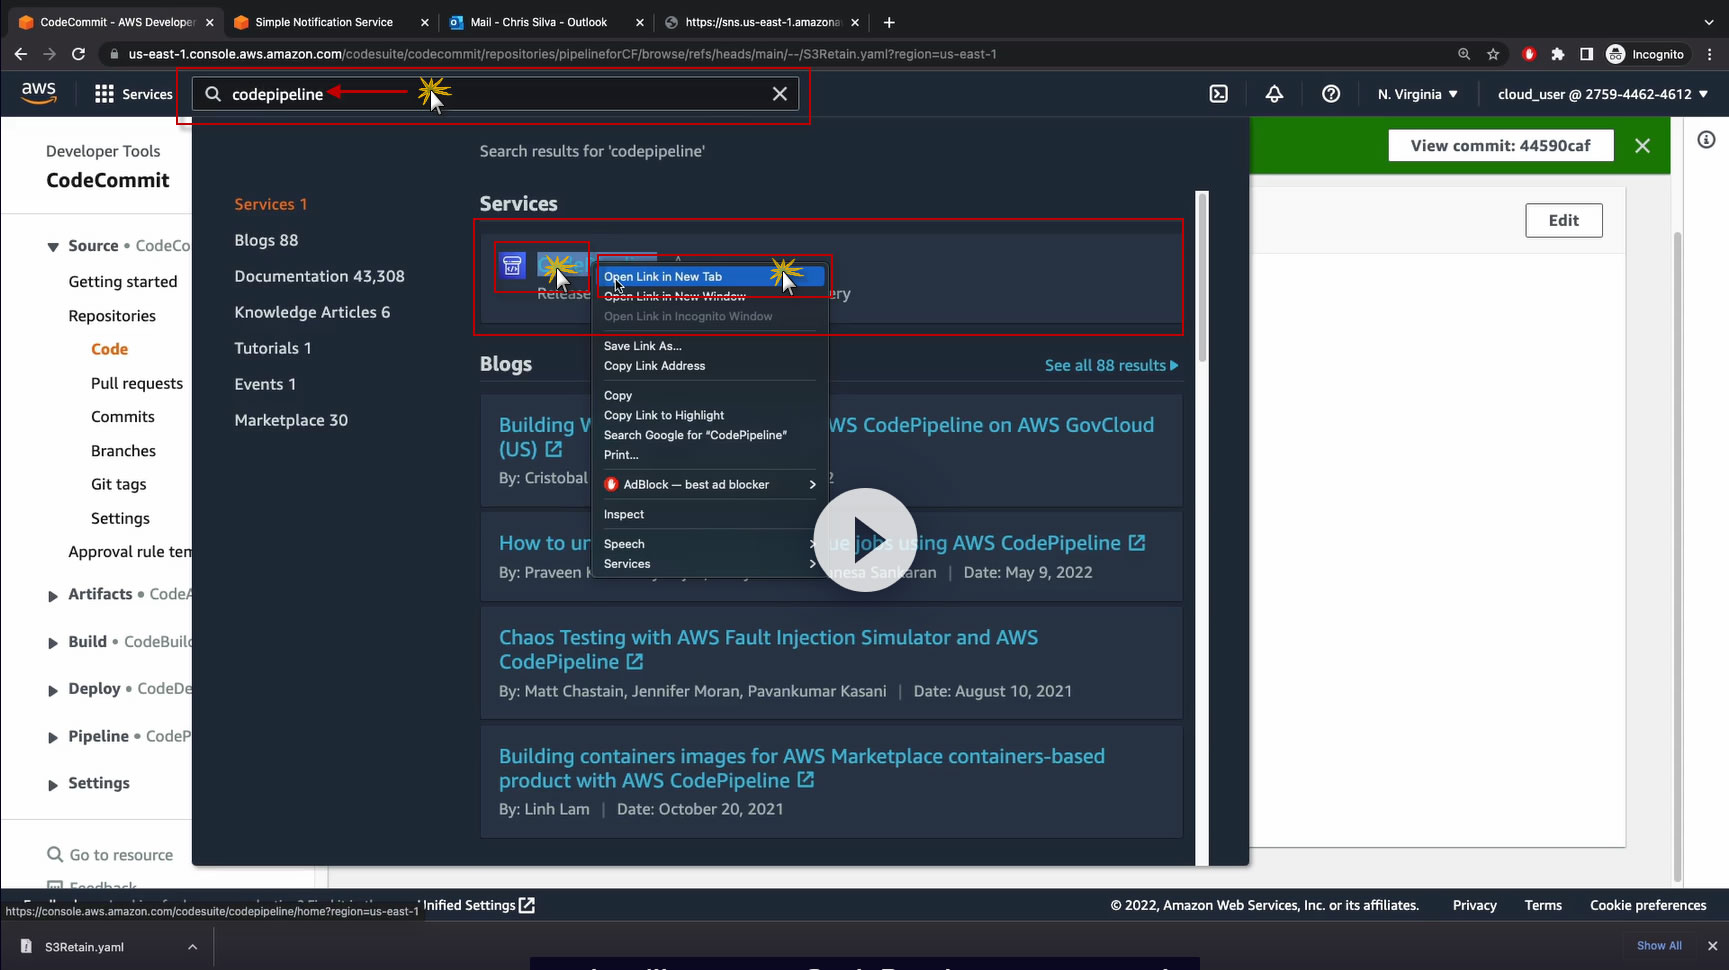Click the browser back arrow
1729x970 pixels.
(x=21, y=54)
